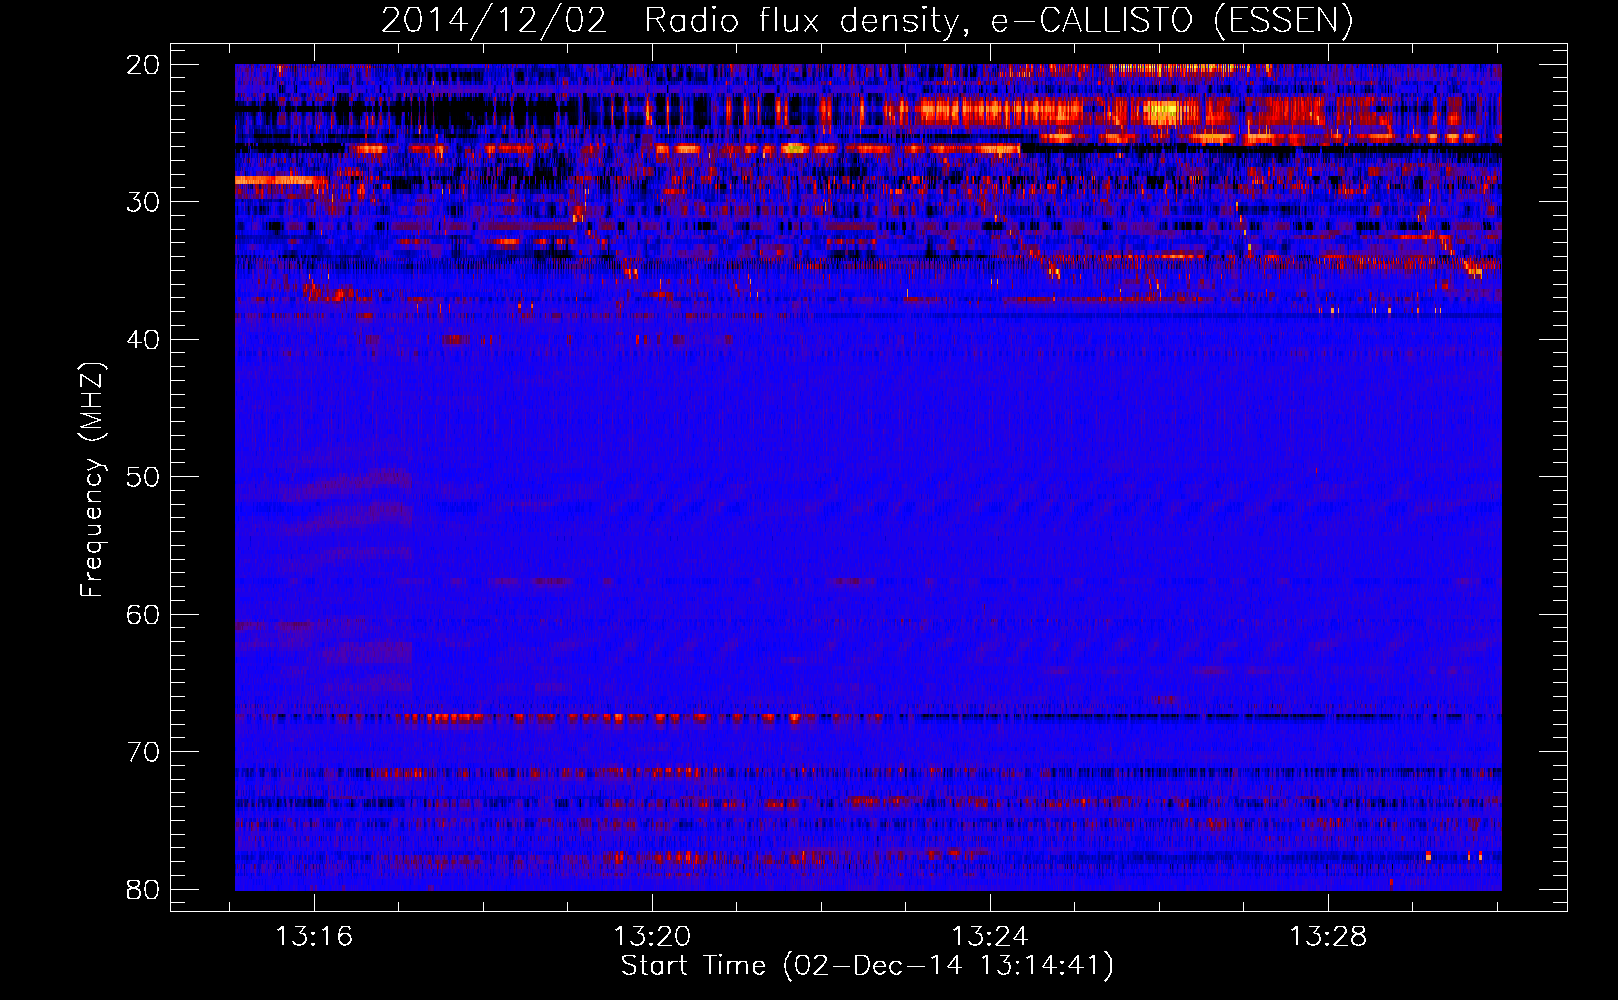1618x1000 pixels.
Task: Click the 13:28 time tick label
Action: tap(1327, 937)
